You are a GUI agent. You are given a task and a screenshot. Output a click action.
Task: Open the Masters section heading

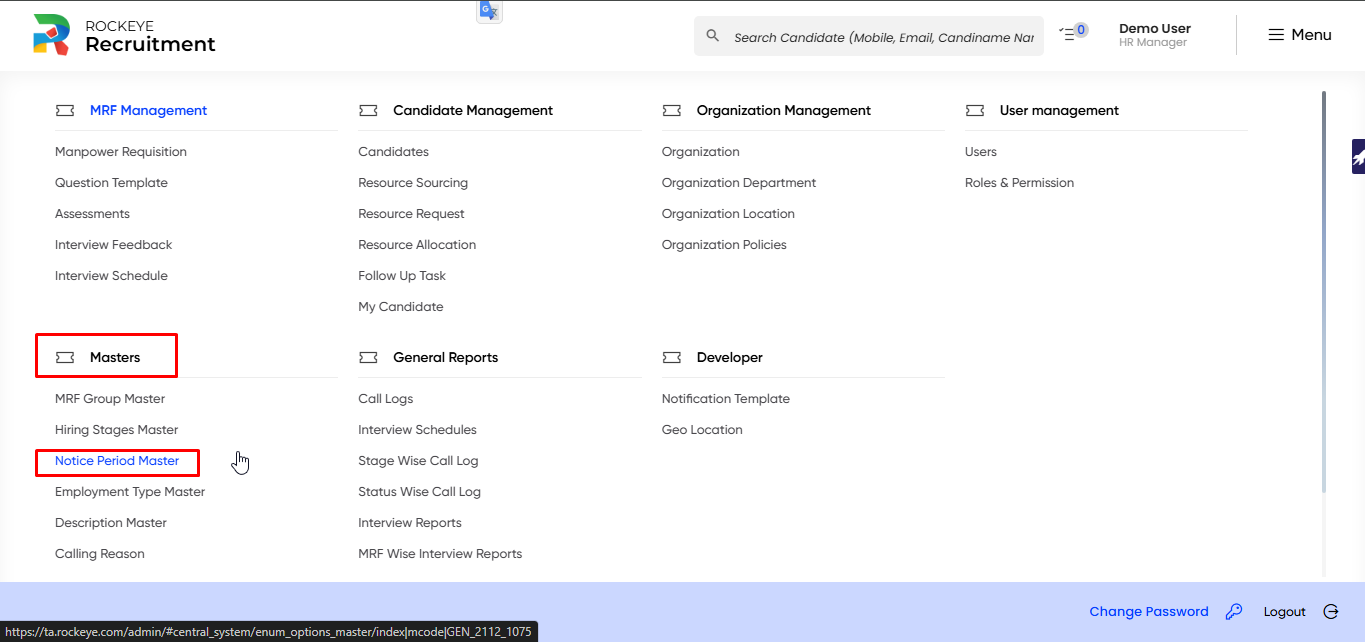tap(115, 358)
